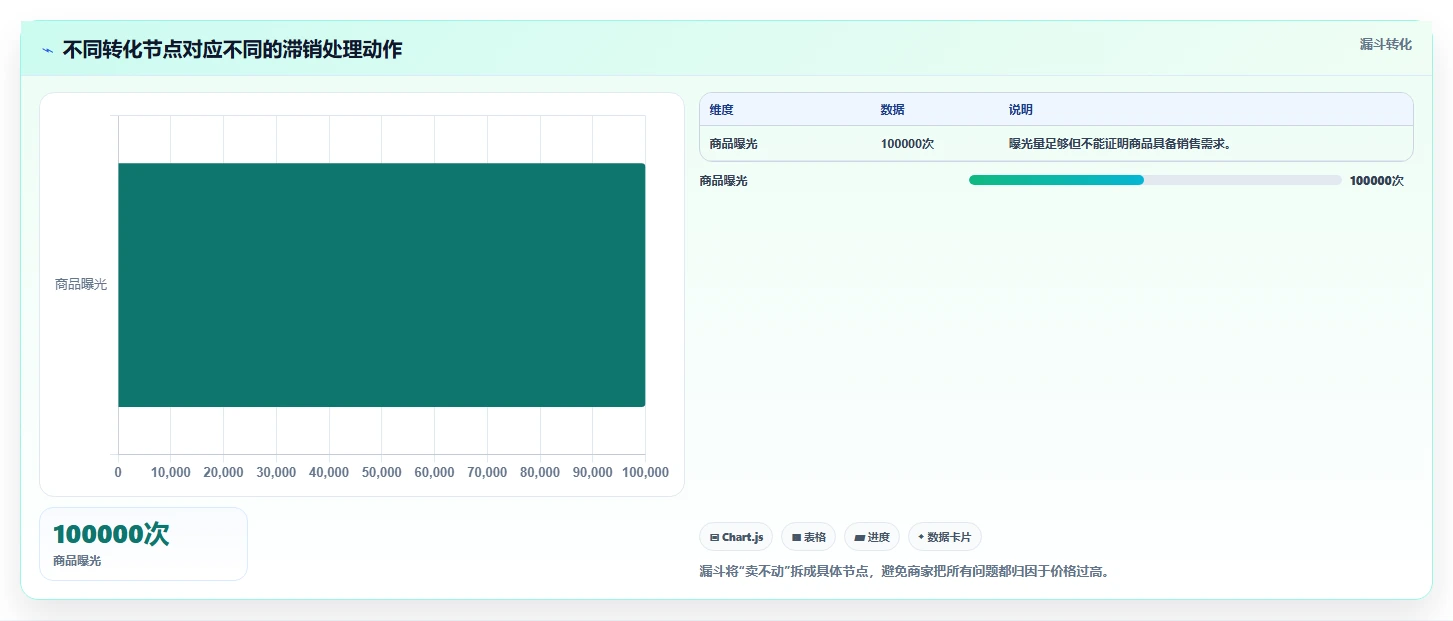Click the 商品曝光 progress bar
The width and height of the screenshot is (1453, 621).
click(x=1155, y=180)
